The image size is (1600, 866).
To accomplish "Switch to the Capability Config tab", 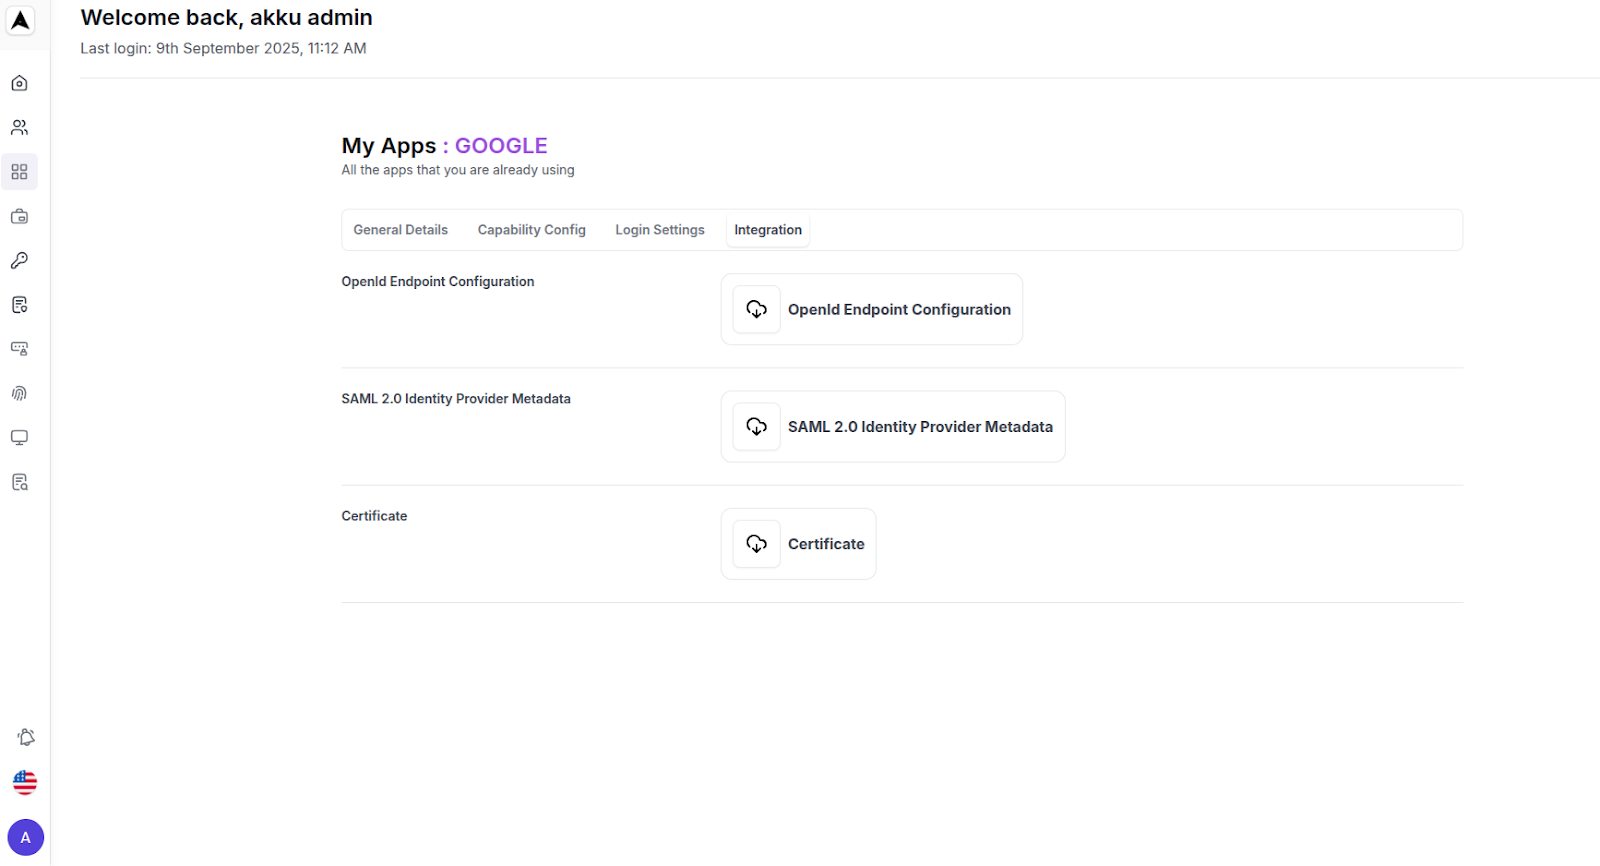I will [531, 230].
